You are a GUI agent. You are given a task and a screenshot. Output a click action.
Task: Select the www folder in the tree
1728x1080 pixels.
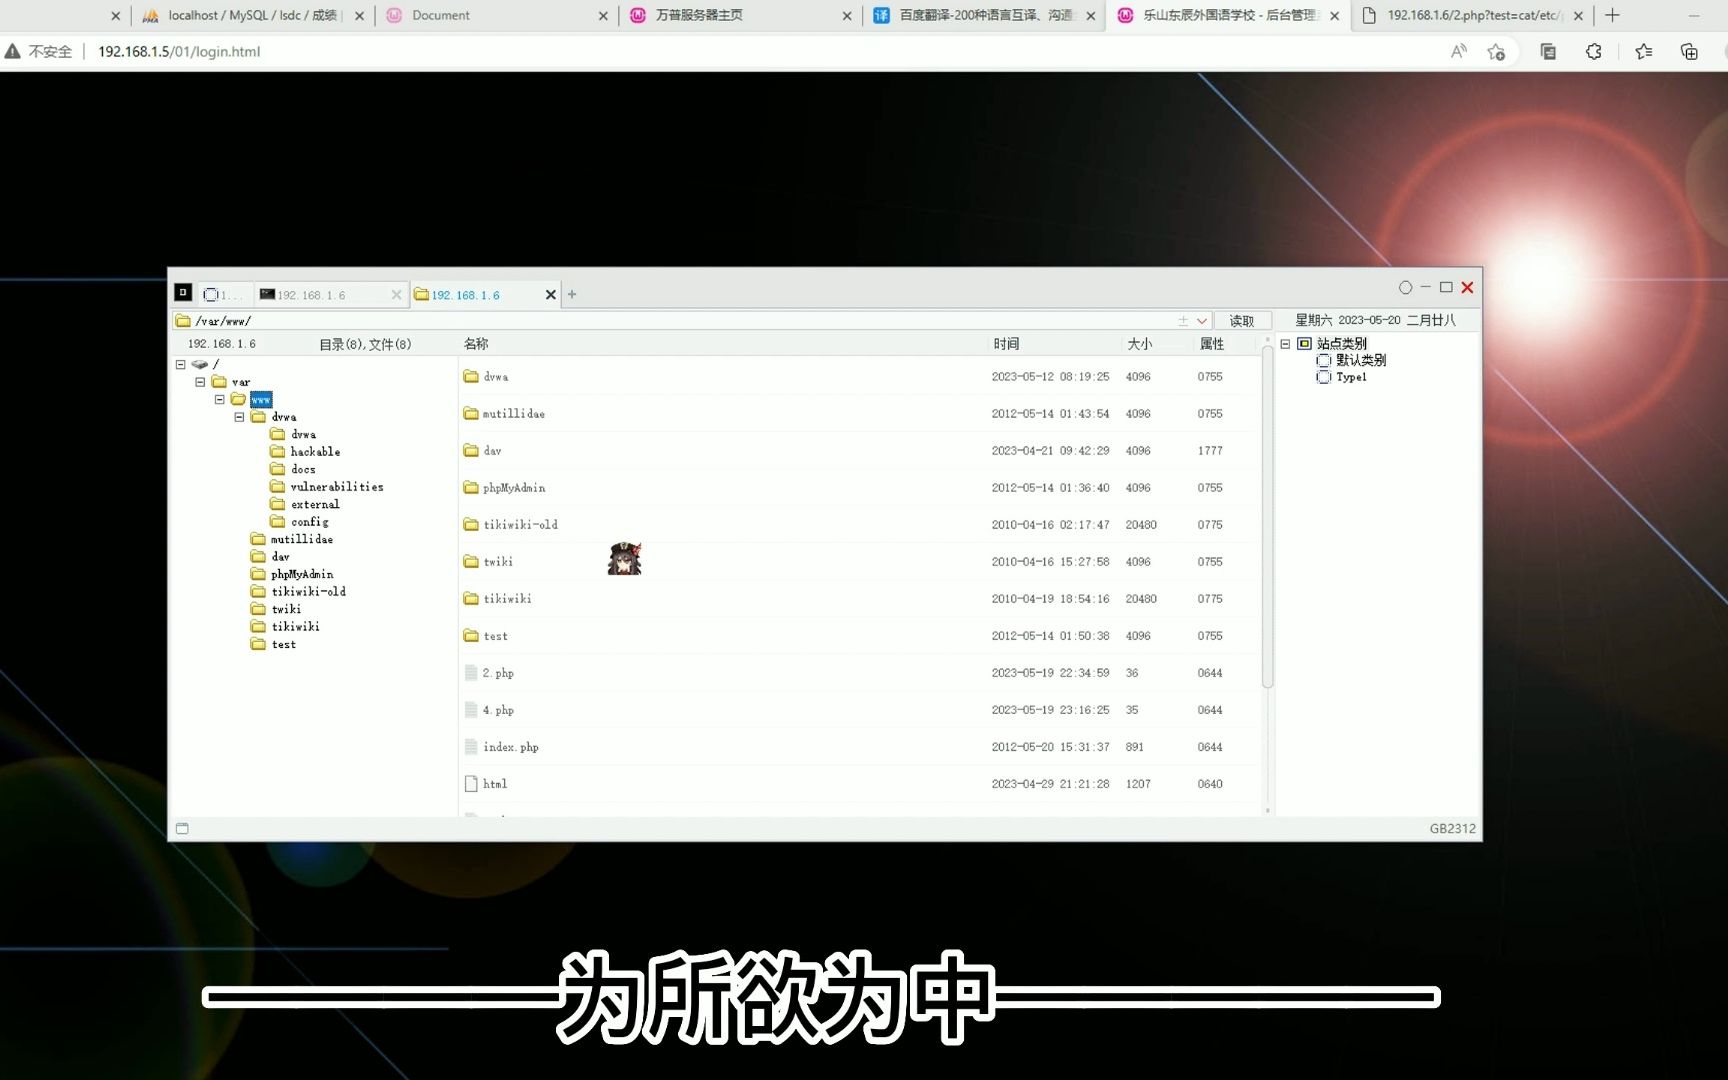(261, 399)
